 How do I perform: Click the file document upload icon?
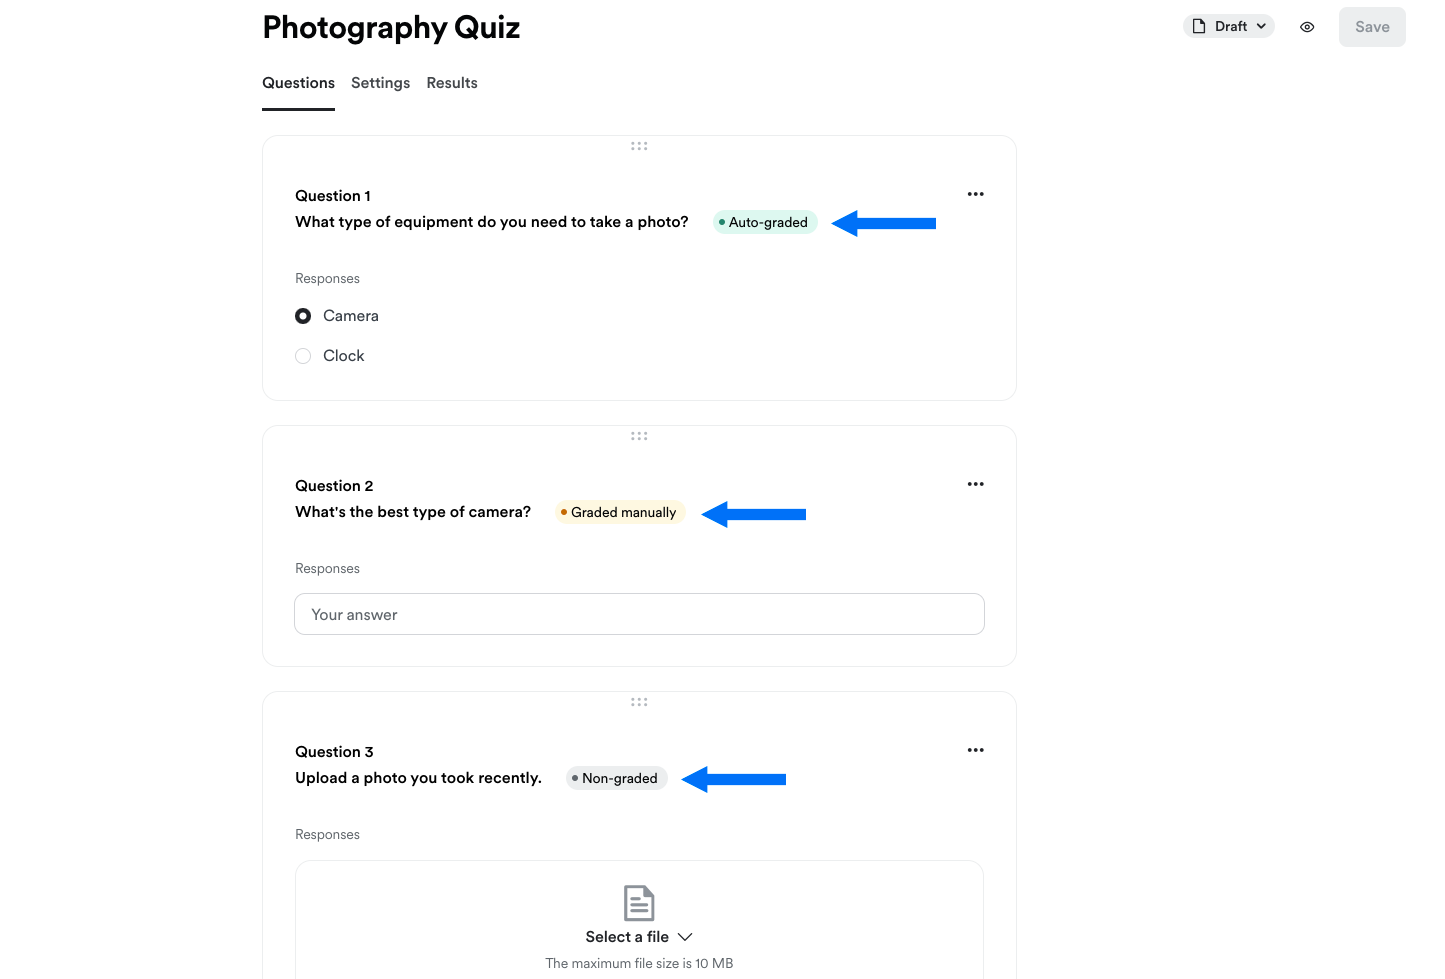point(639,903)
